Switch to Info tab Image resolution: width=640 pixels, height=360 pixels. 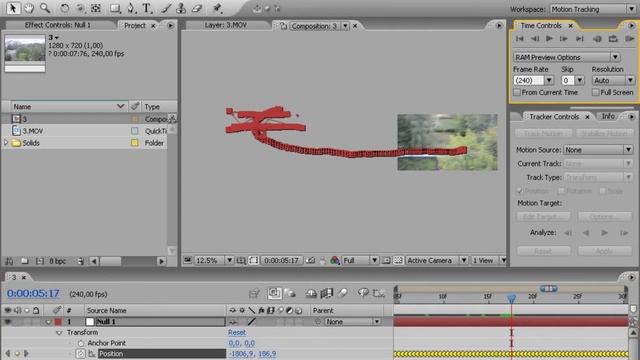(x=608, y=116)
